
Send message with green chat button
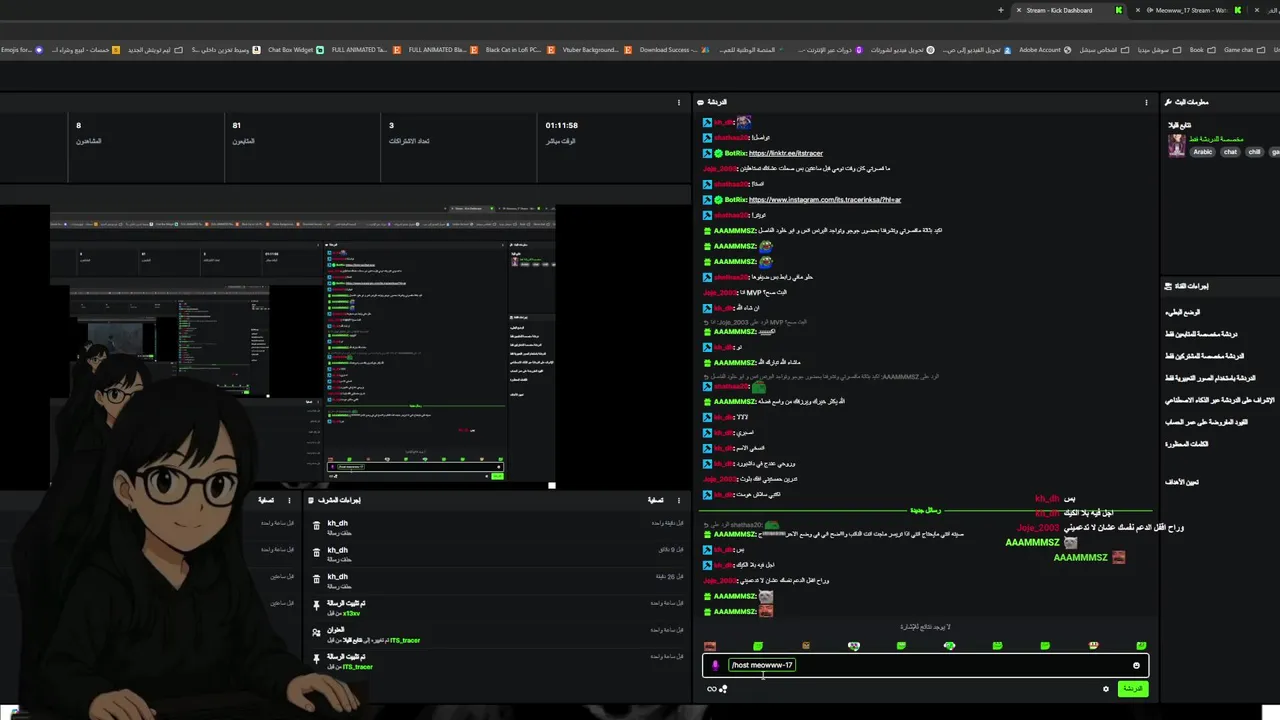pos(1132,689)
